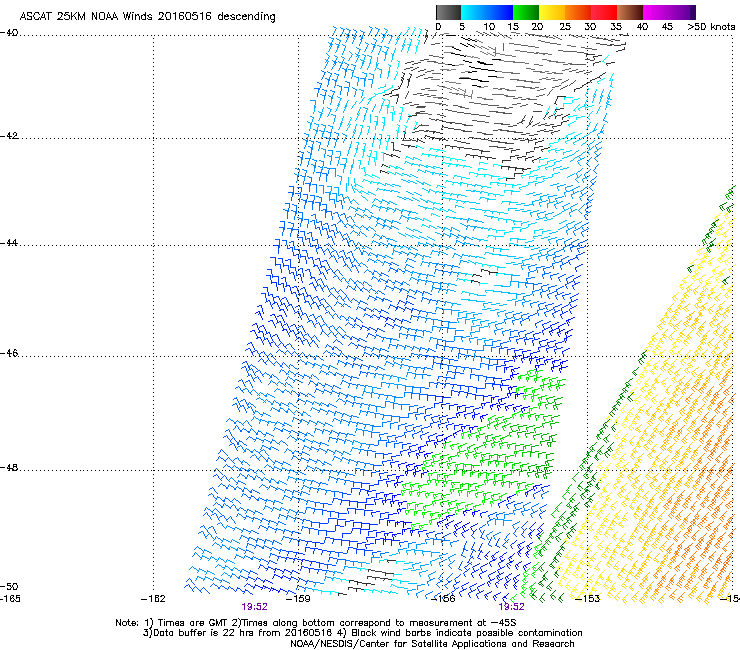Click the '30' color scale label

pos(590,26)
